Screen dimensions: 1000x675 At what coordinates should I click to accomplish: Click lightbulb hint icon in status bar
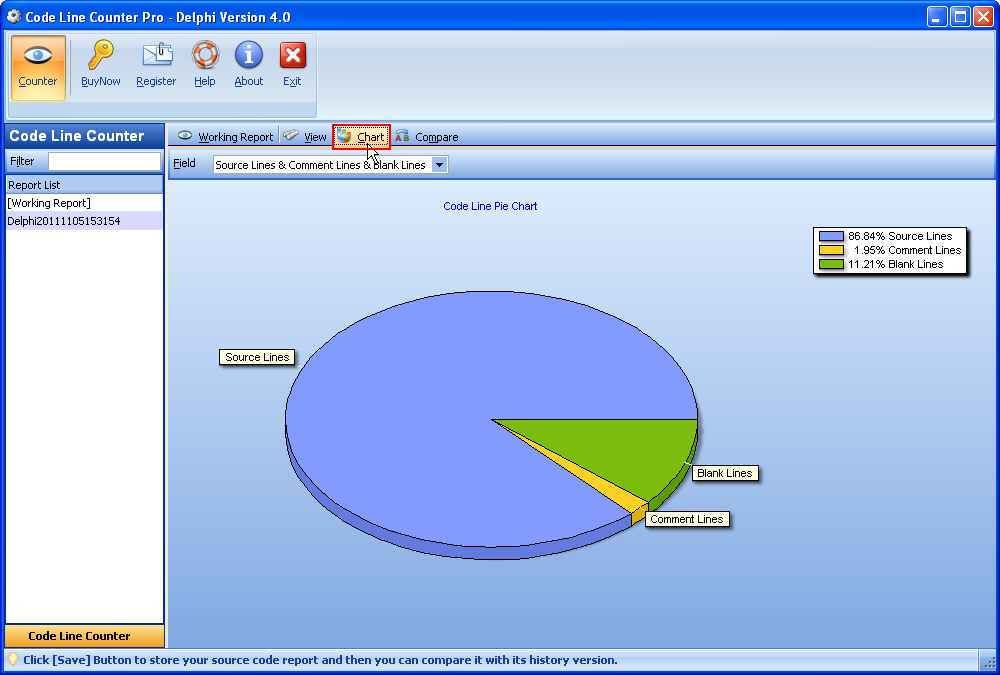click(13, 660)
